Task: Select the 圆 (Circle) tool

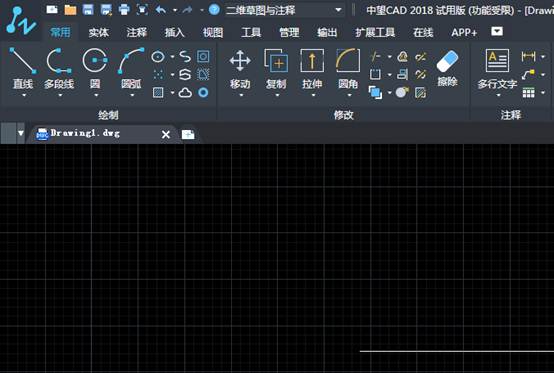Action: click(x=95, y=69)
